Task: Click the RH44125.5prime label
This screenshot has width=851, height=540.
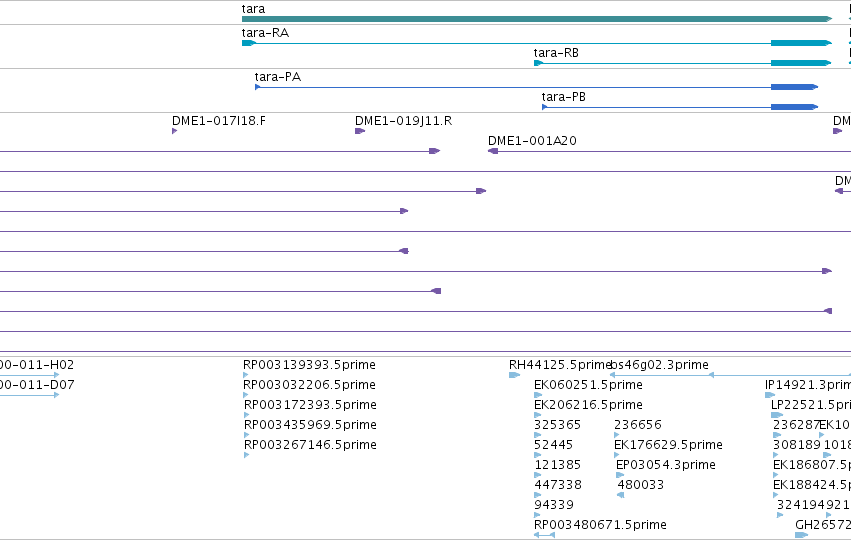Action: (x=560, y=365)
